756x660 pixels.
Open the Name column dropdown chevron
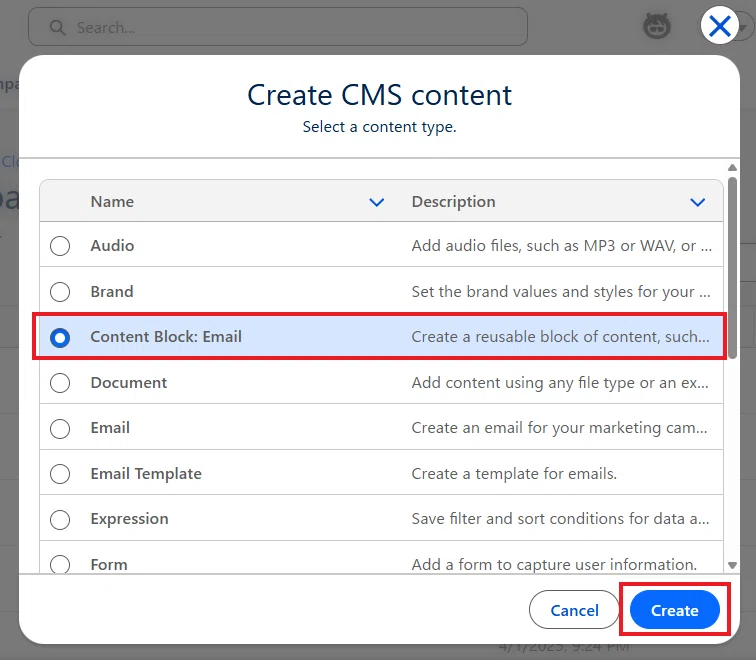click(377, 202)
